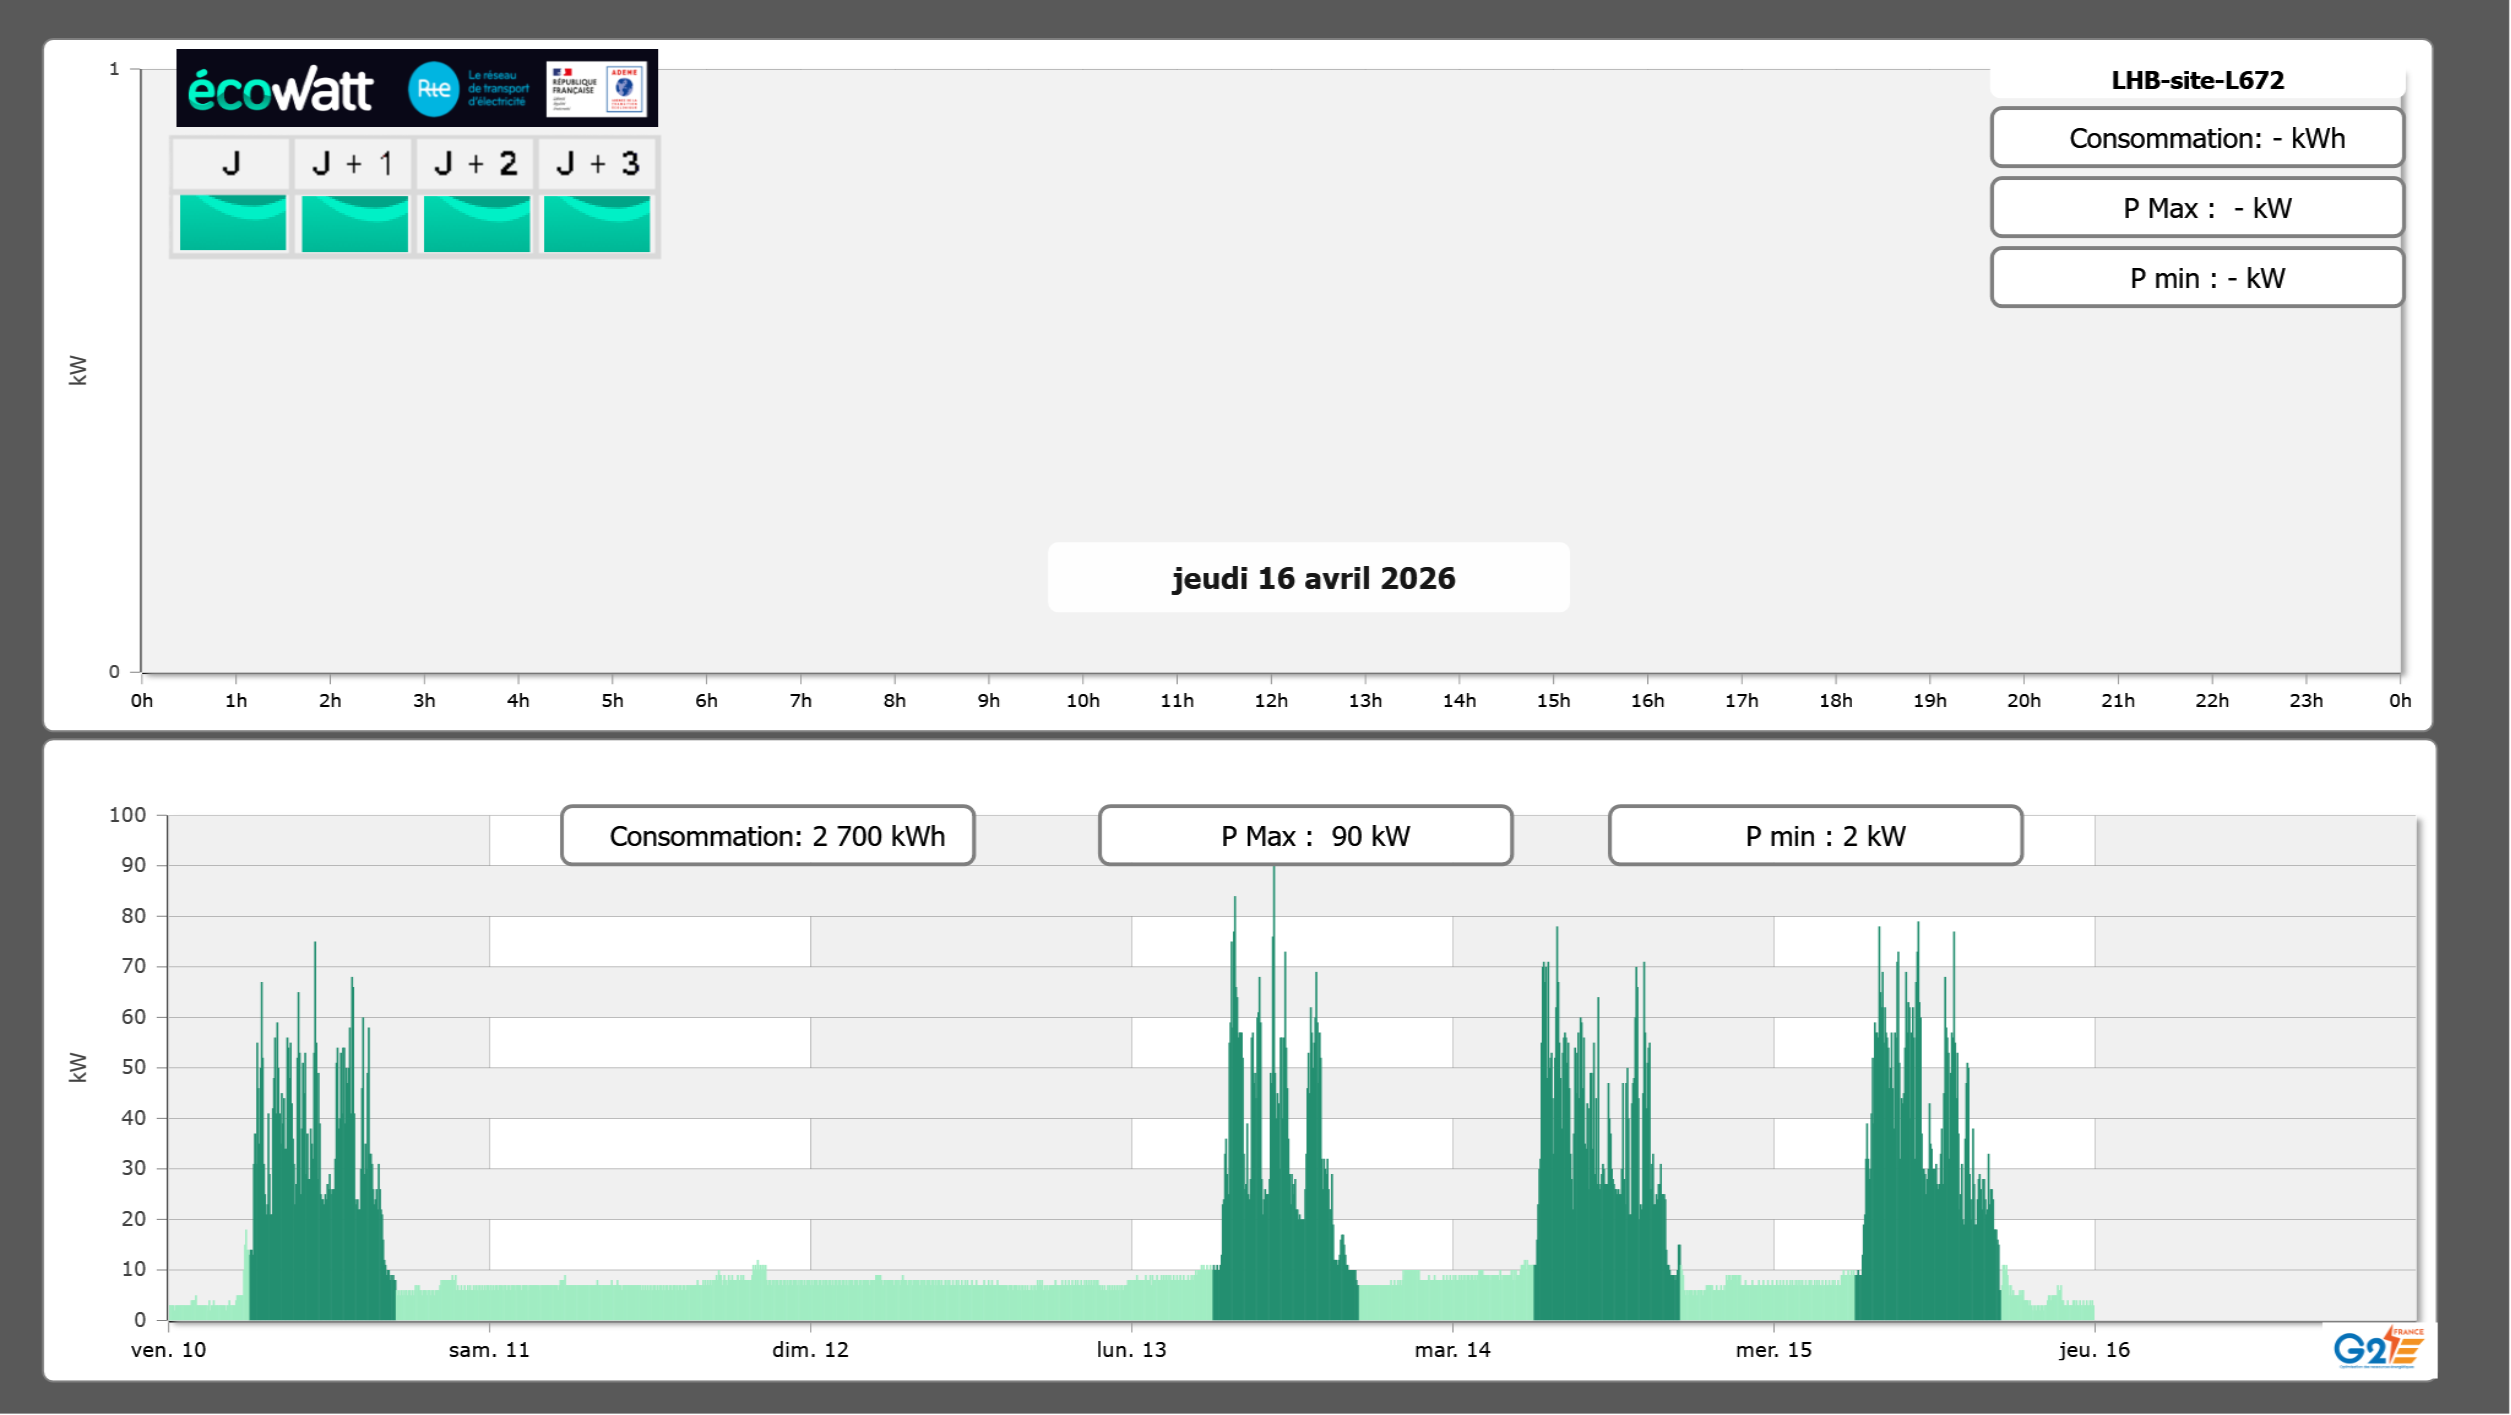
Task: Click the G2E France logo
Action: click(2378, 1348)
